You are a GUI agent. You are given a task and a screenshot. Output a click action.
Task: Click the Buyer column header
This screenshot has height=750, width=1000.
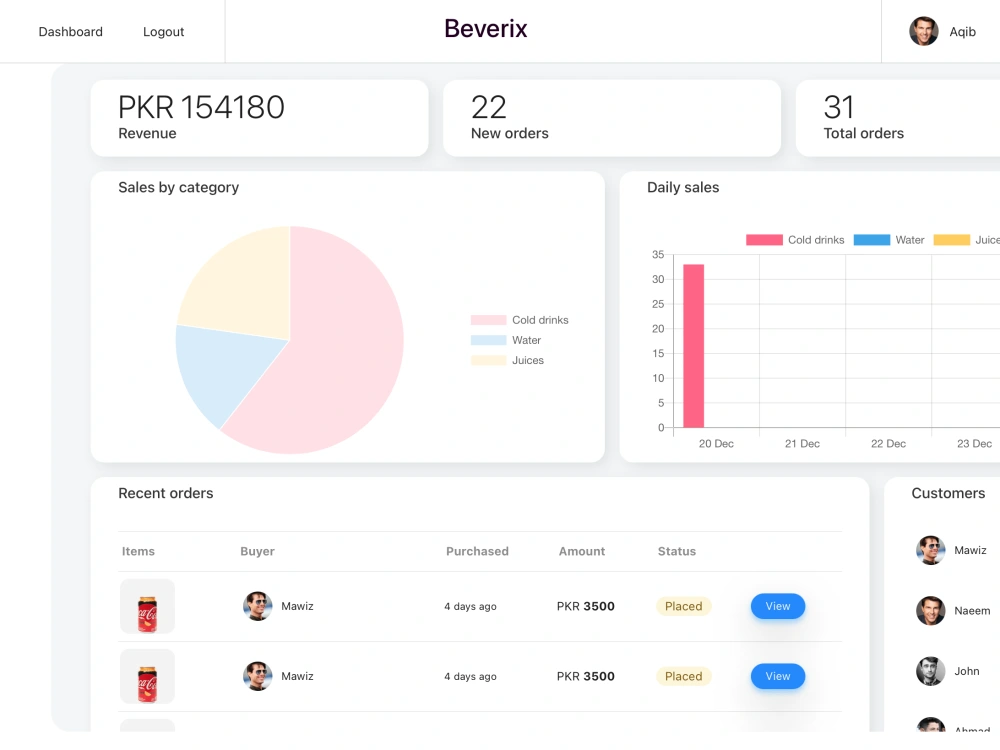click(257, 551)
